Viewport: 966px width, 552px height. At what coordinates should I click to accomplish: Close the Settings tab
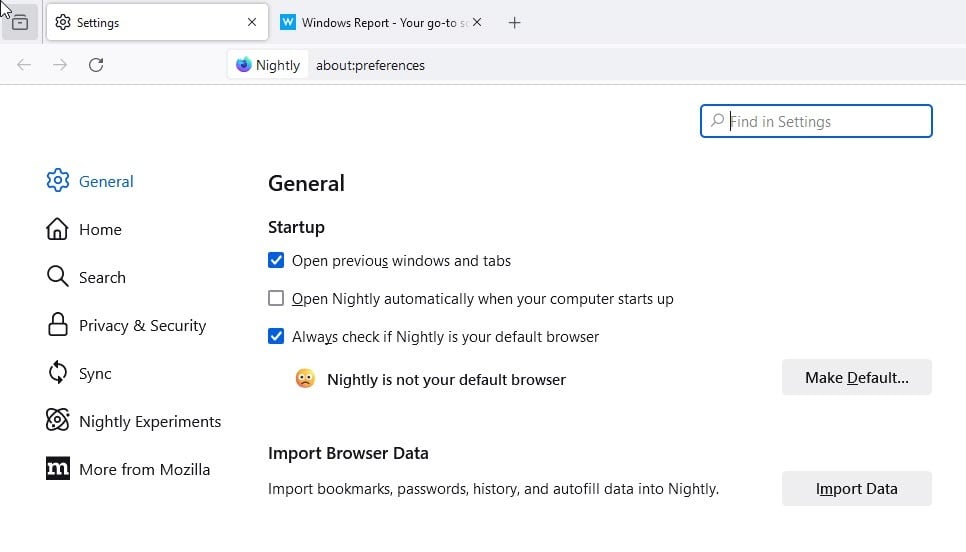(x=252, y=22)
